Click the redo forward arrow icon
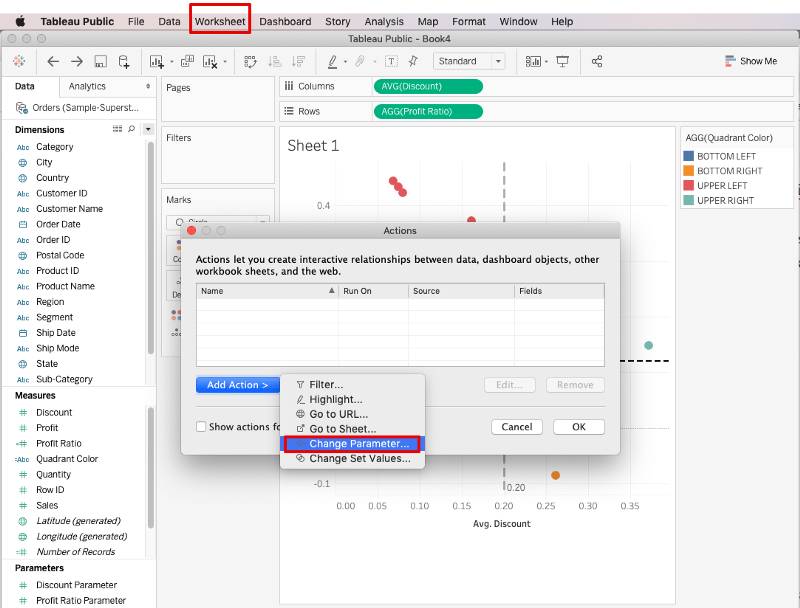The width and height of the screenshot is (800, 608). click(76, 61)
